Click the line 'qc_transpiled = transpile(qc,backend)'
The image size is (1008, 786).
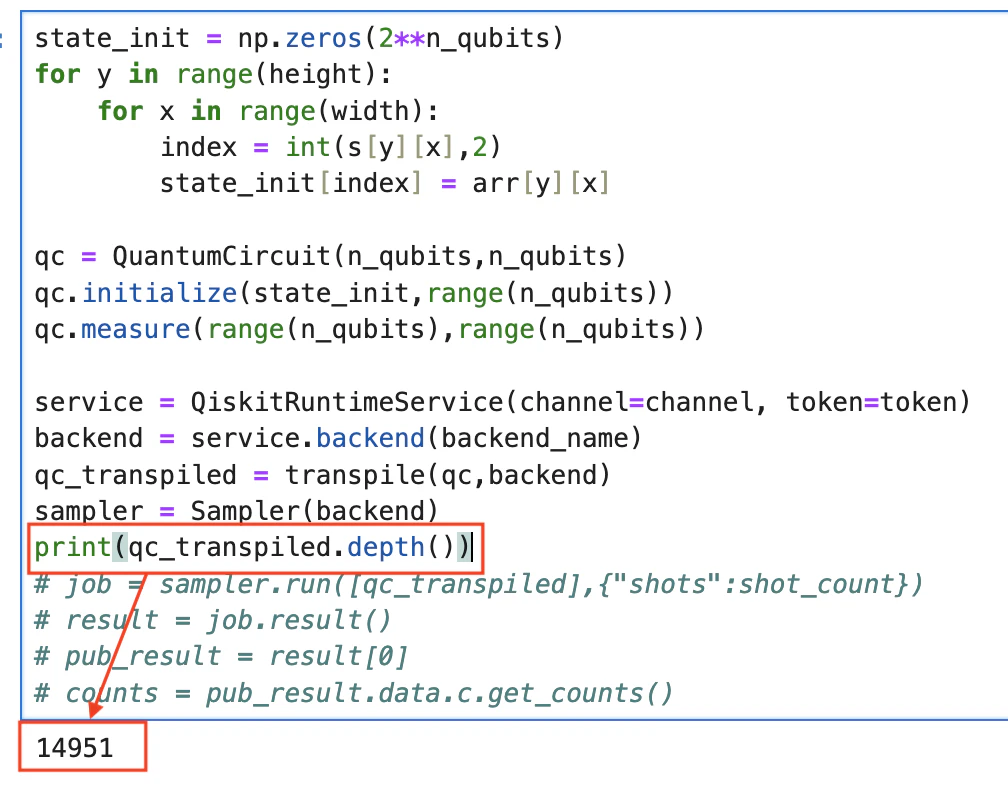322,475
